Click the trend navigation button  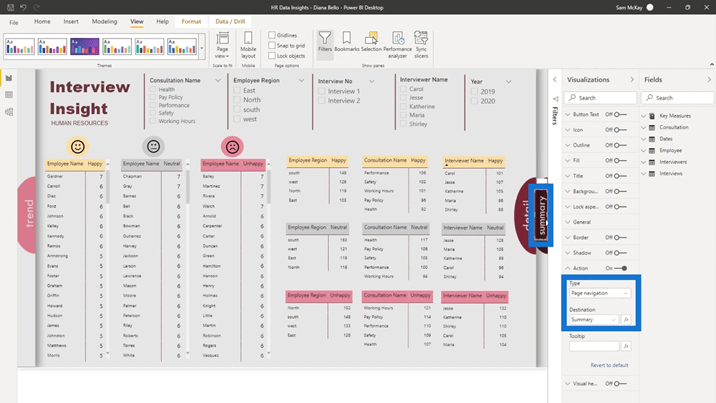point(28,214)
